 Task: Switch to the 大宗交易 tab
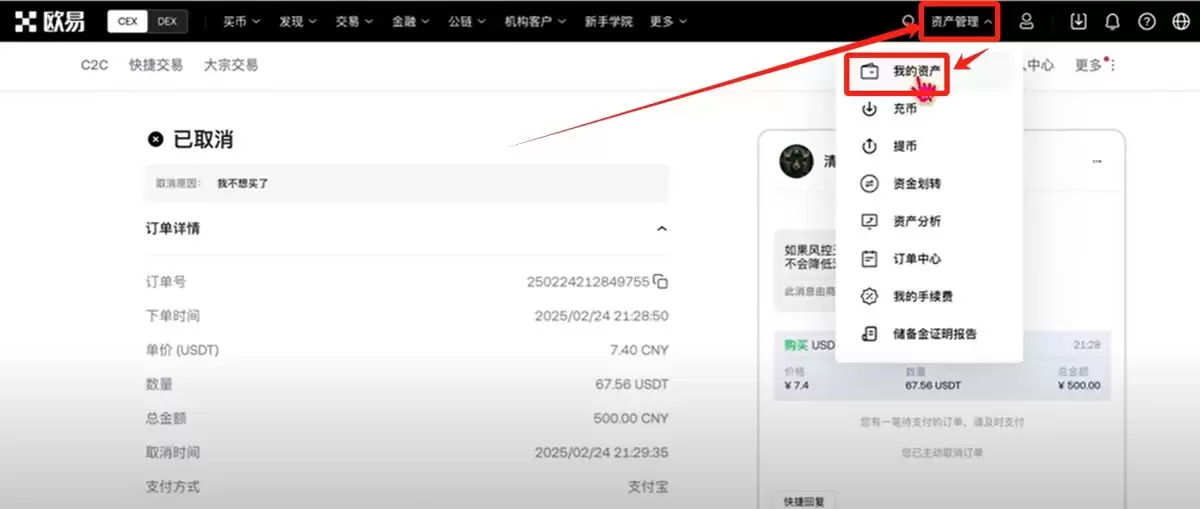click(231, 65)
